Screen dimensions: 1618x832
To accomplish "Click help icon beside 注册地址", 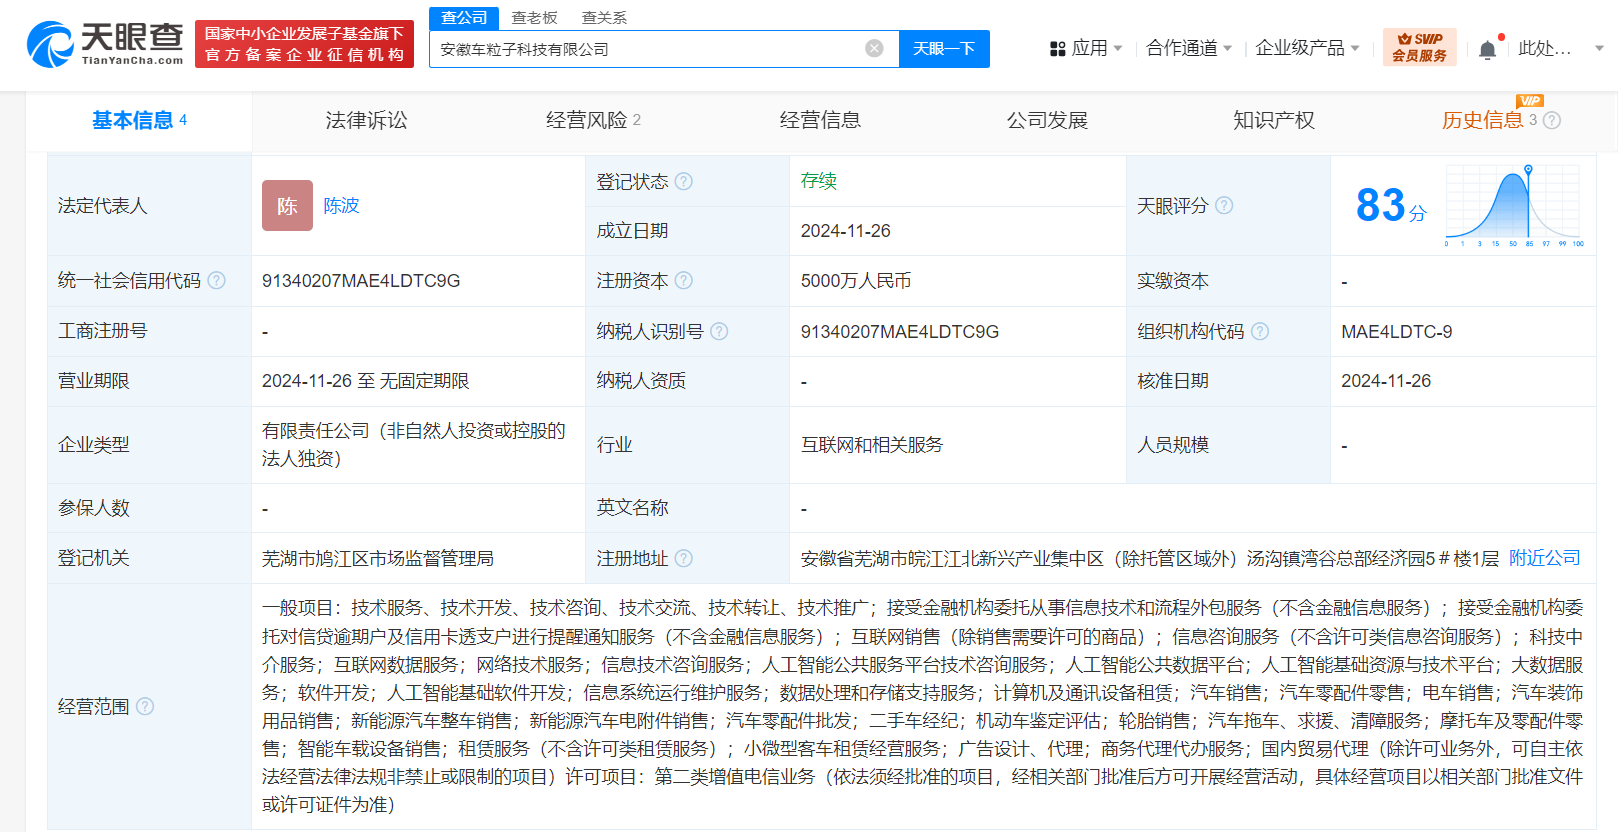I will (x=684, y=558).
